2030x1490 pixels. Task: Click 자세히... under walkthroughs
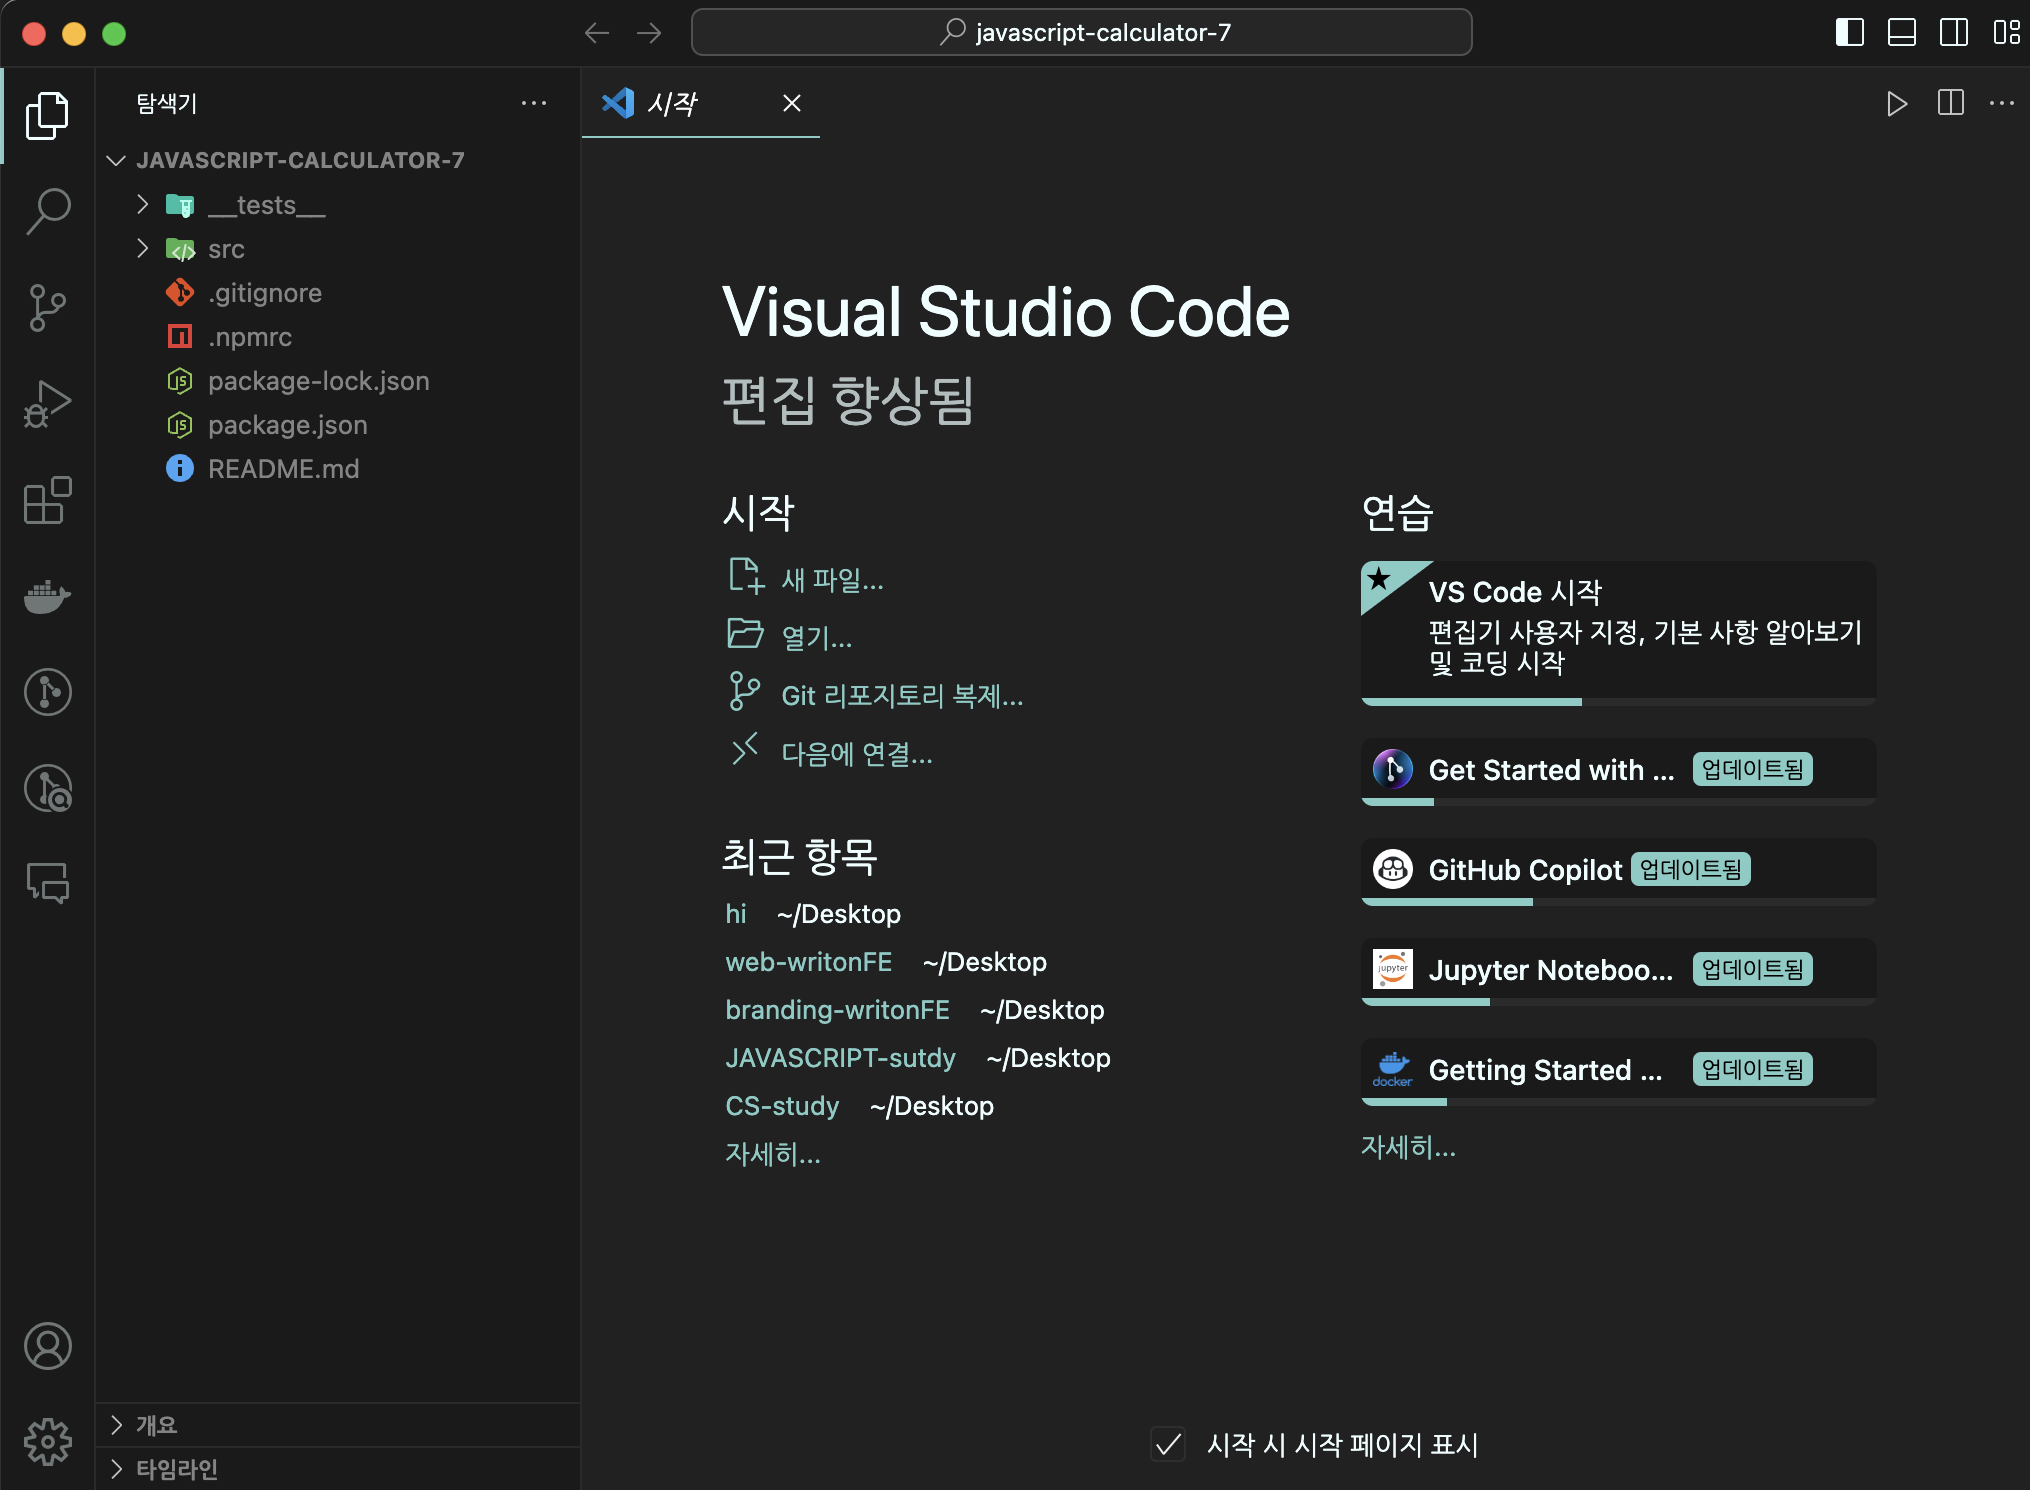[1408, 1147]
